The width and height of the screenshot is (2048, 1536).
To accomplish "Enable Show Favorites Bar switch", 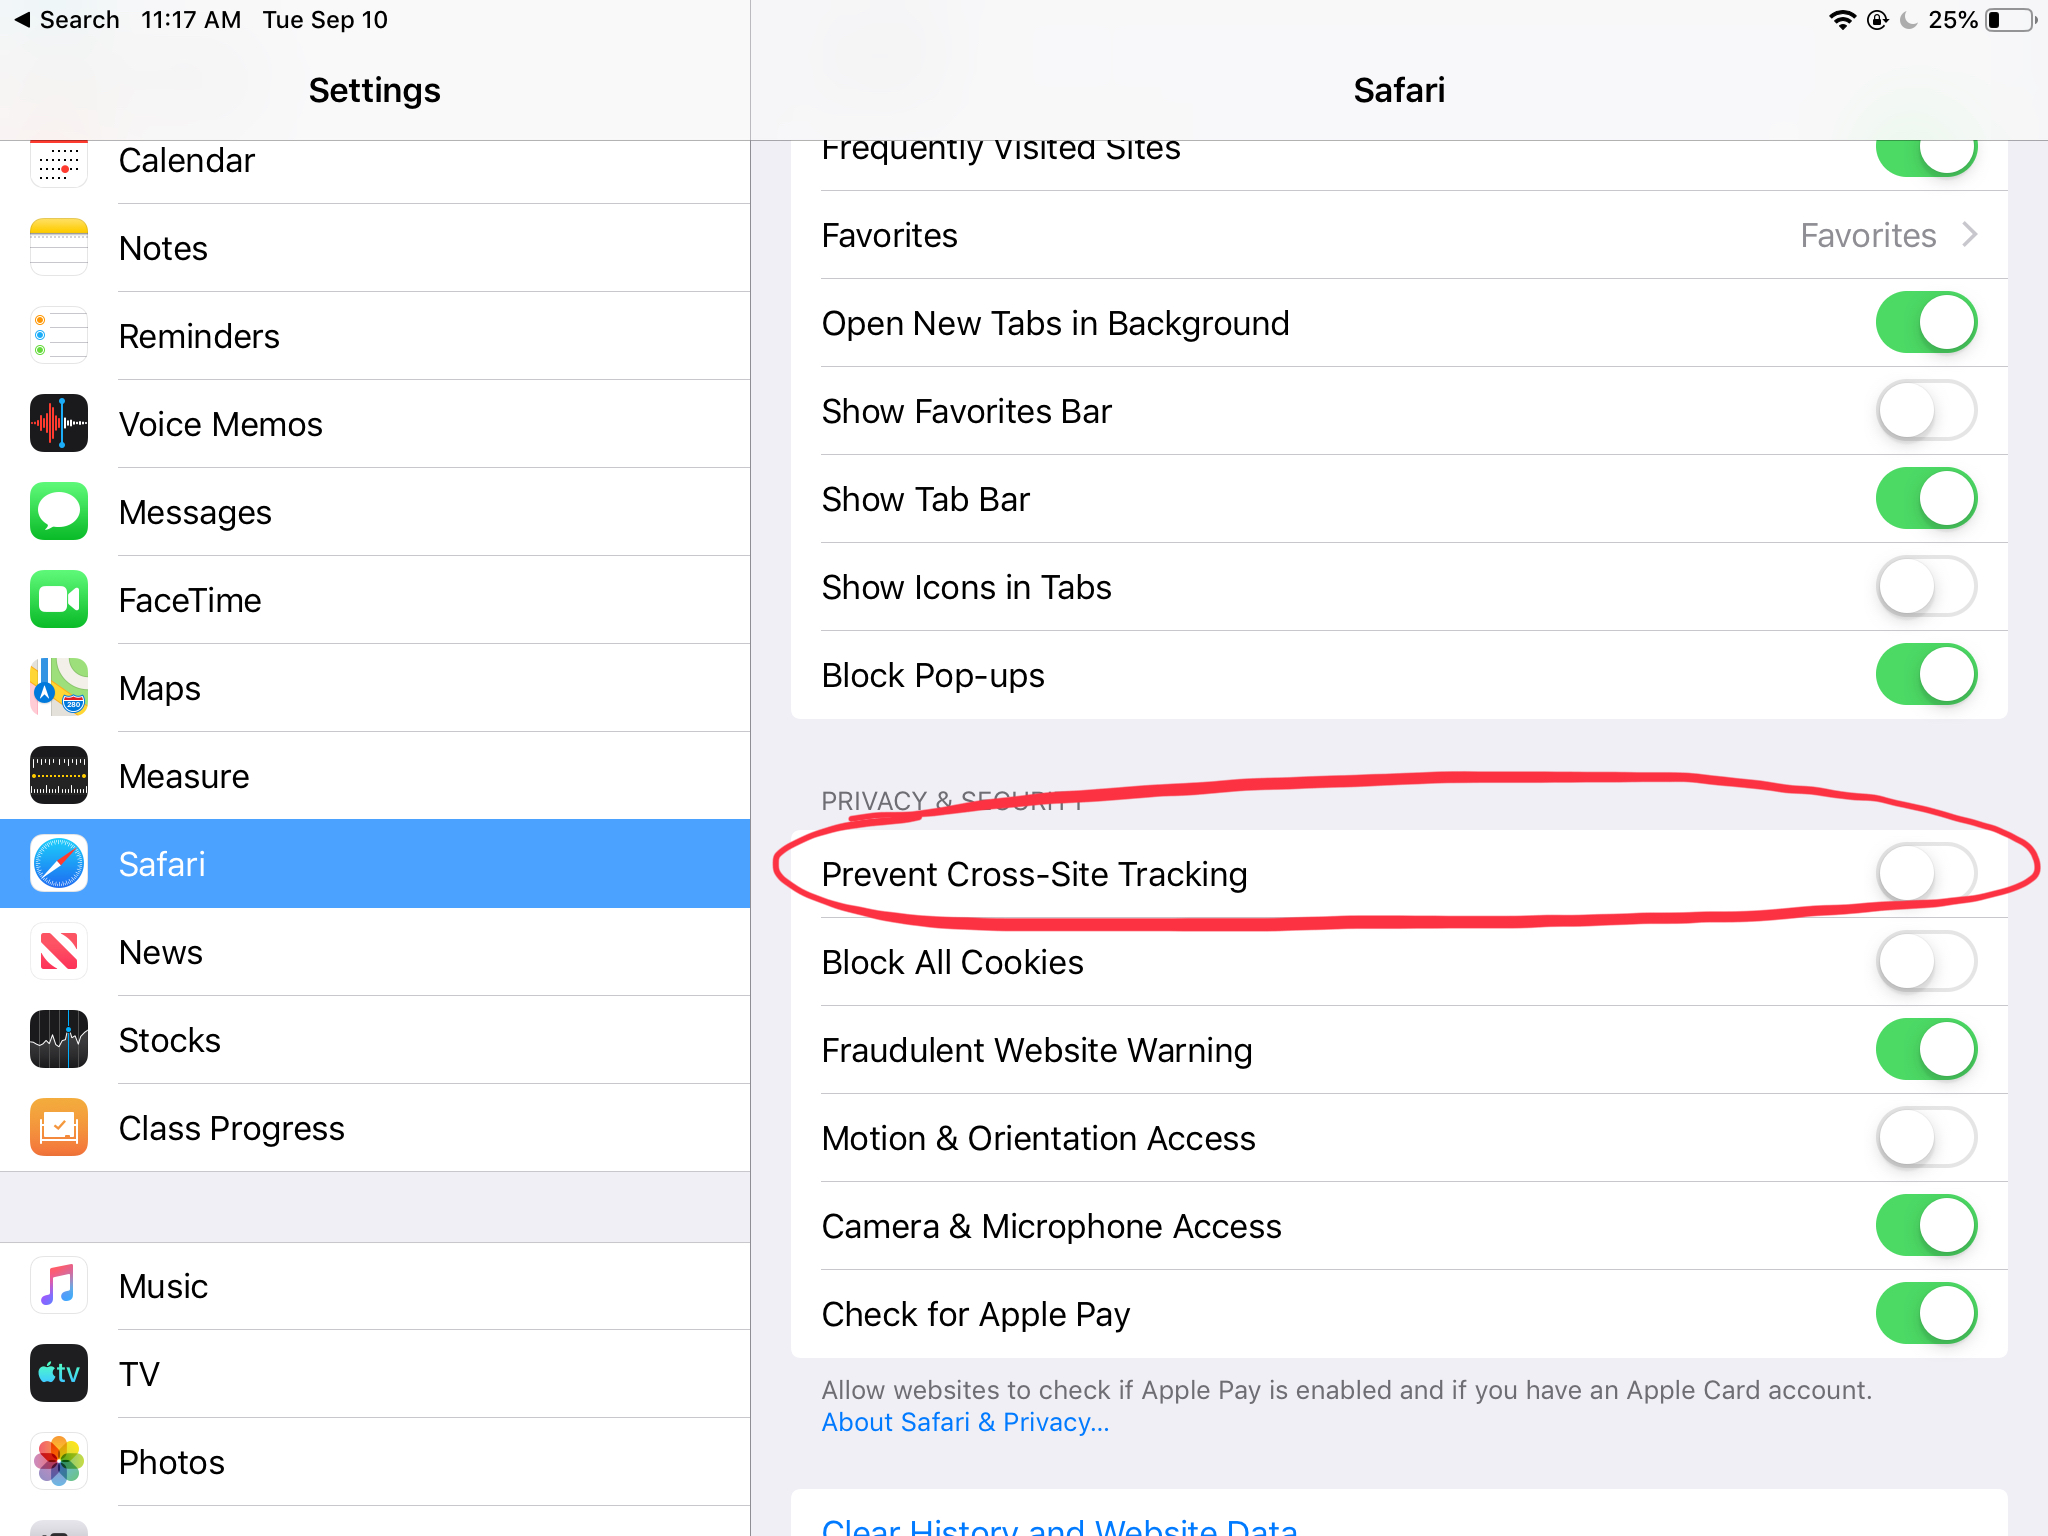I will coord(1926,411).
